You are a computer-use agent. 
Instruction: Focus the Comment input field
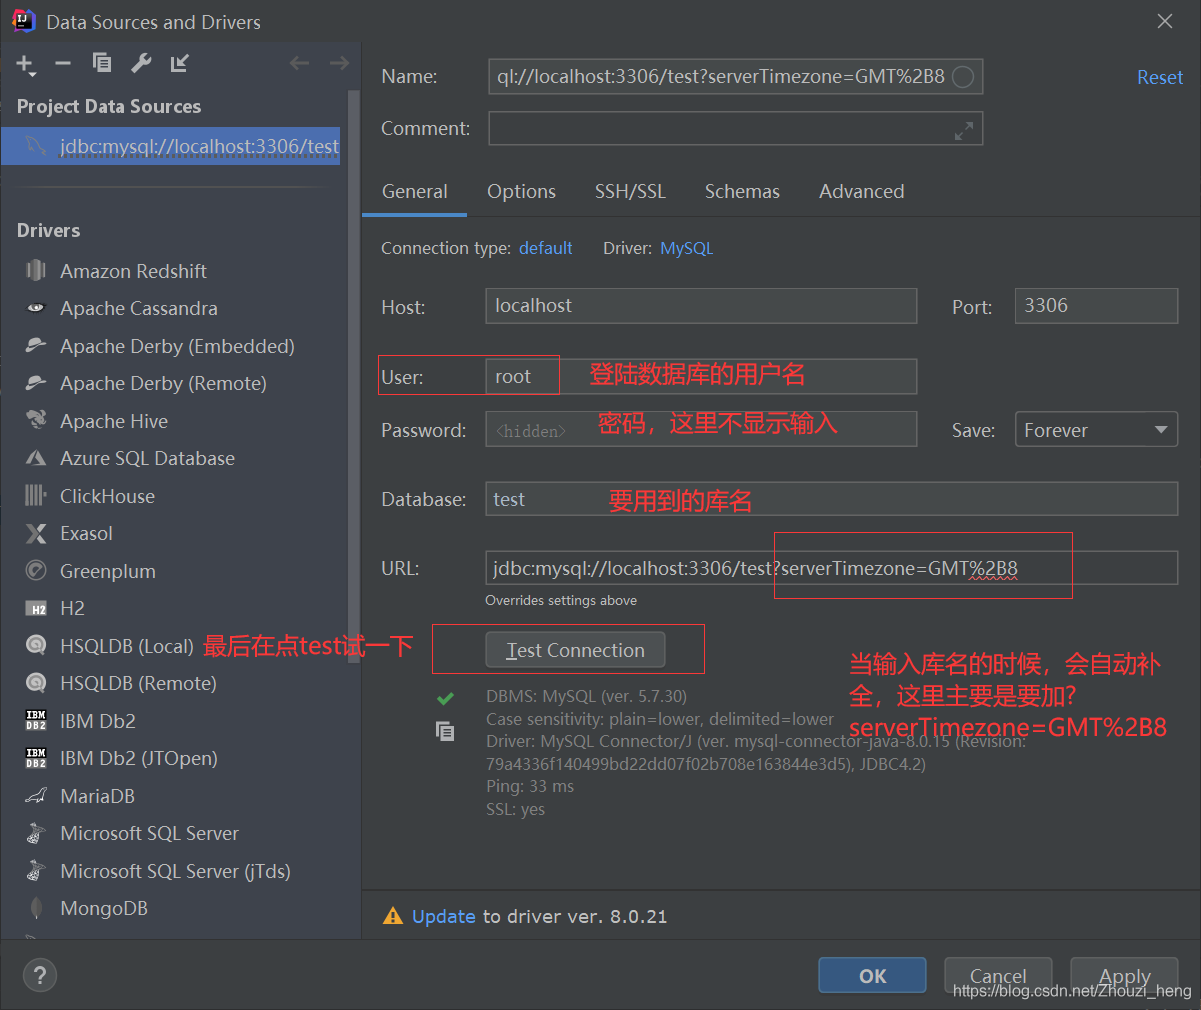pyautogui.click(x=735, y=128)
